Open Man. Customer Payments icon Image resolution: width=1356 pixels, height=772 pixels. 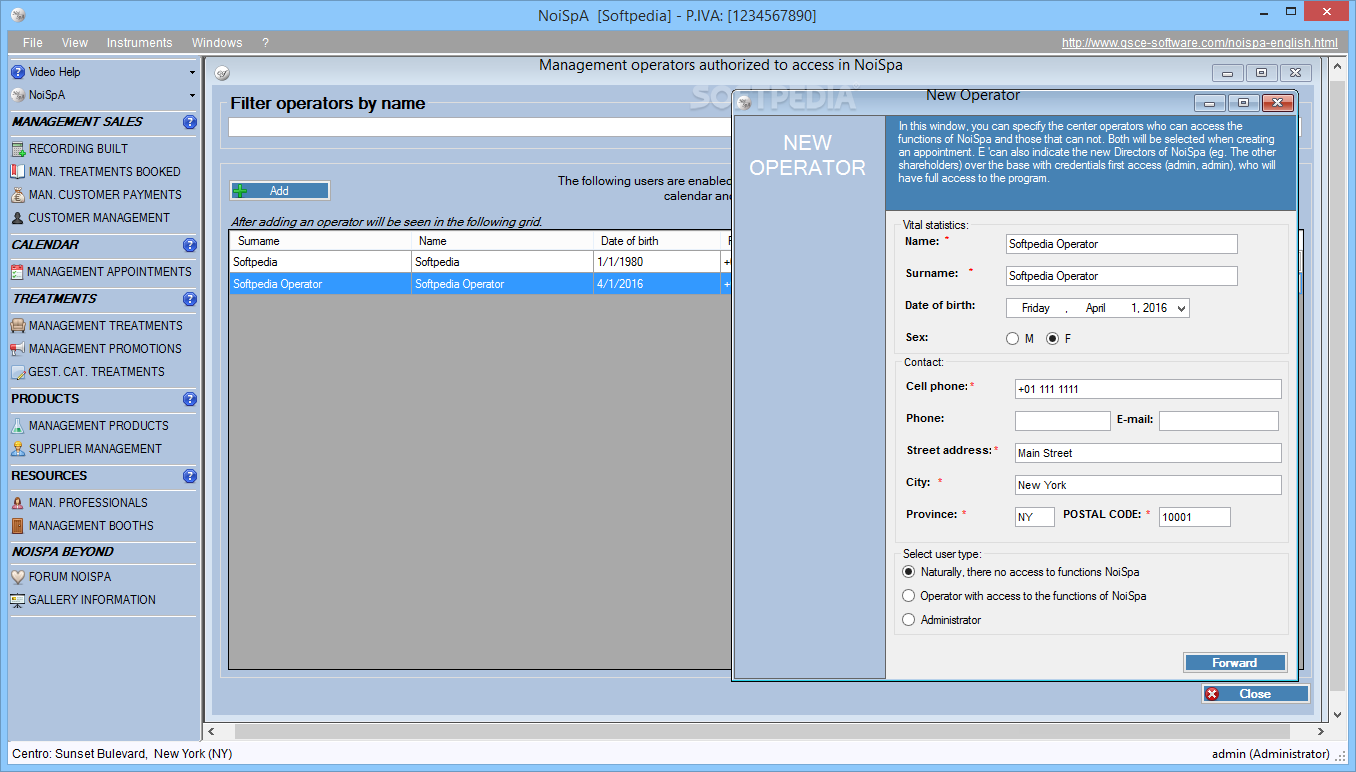coord(18,195)
